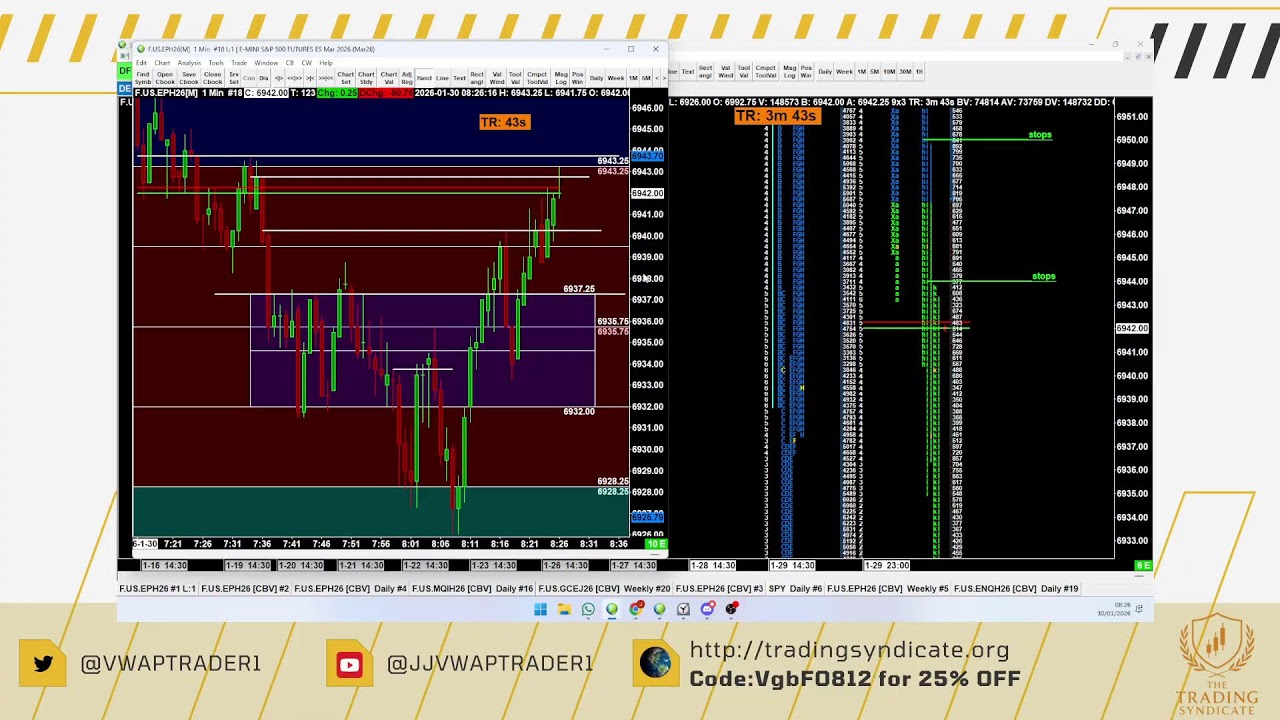1280x720 pixels.
Task: Open the Analysis menu
Action: coord(189,63)
